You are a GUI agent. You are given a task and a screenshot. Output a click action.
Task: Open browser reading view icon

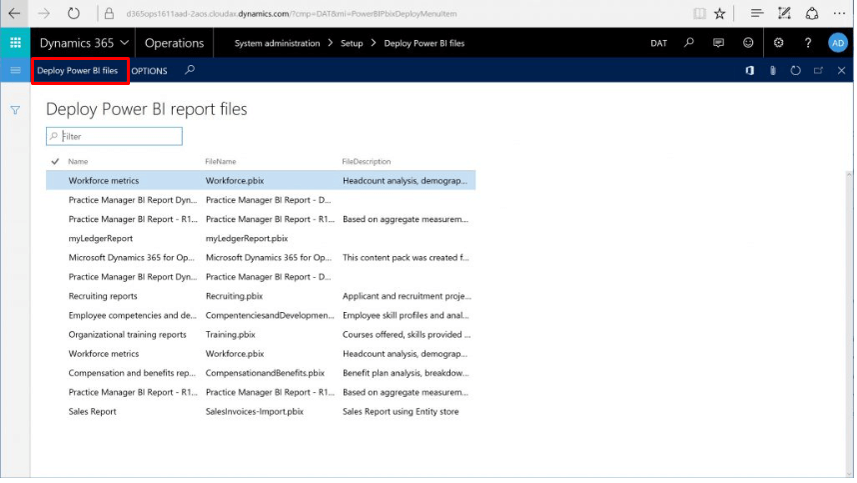(x=699, y=14)
